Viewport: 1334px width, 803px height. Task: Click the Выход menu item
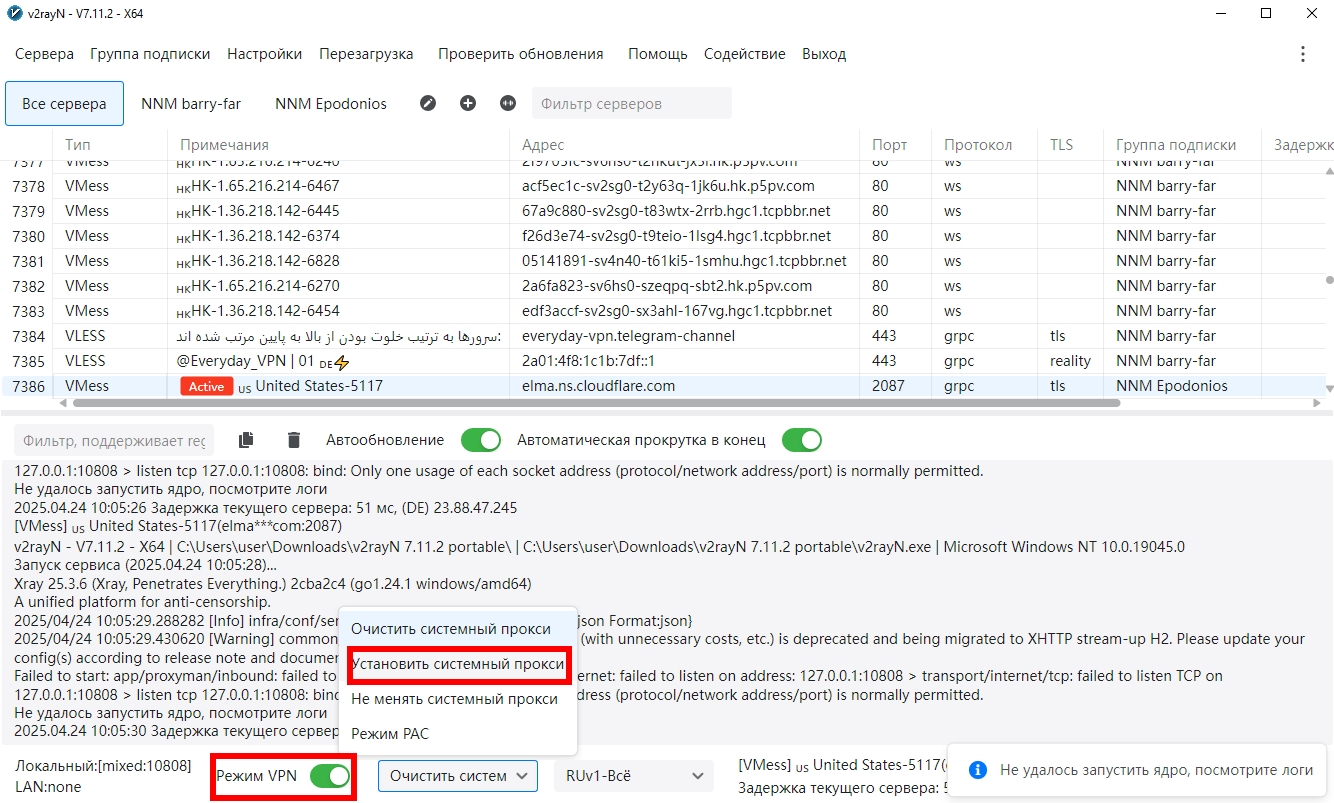pos(824,54)
